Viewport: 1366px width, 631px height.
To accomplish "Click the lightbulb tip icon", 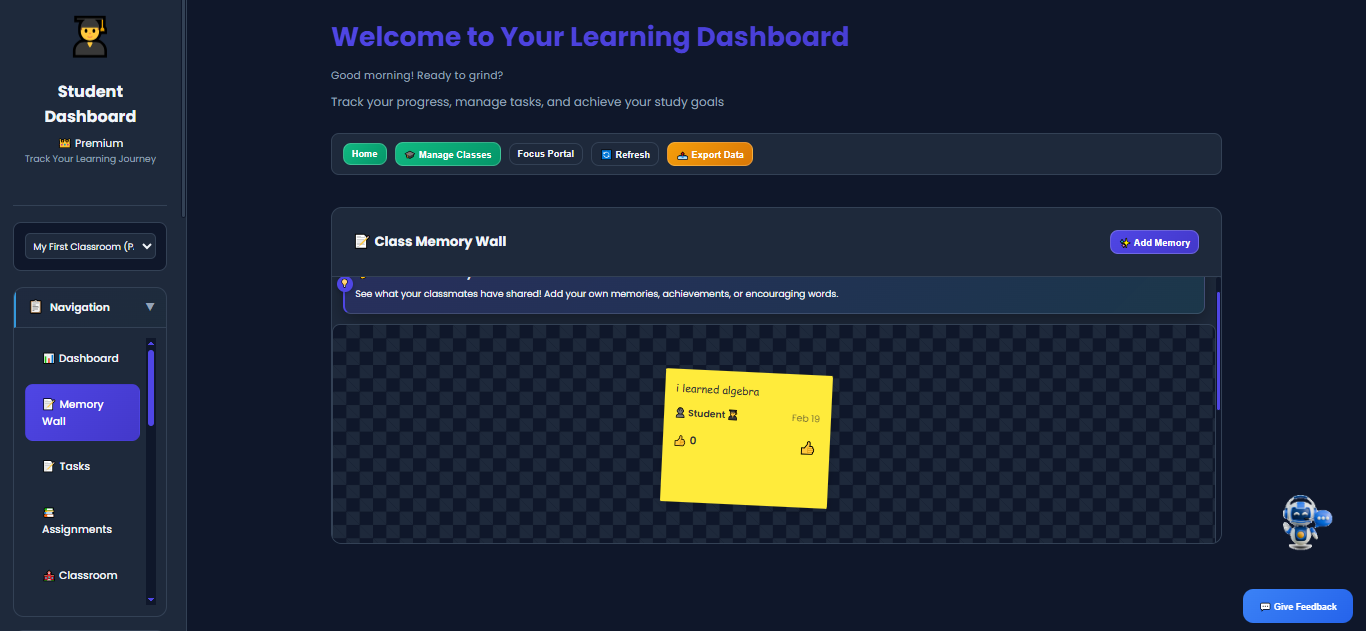I will point(345,284).
